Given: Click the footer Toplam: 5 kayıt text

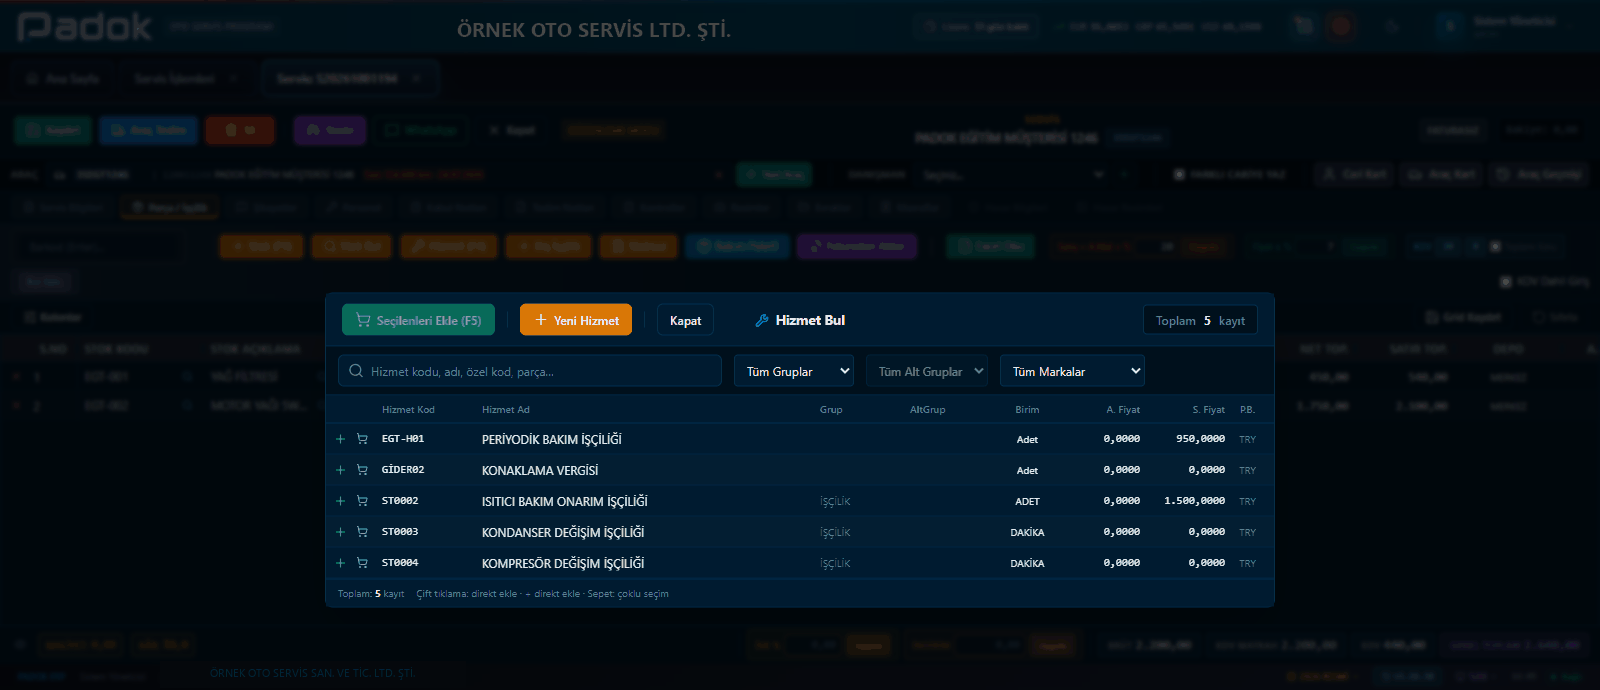Looking at the screenshot, I should [371, 594].
